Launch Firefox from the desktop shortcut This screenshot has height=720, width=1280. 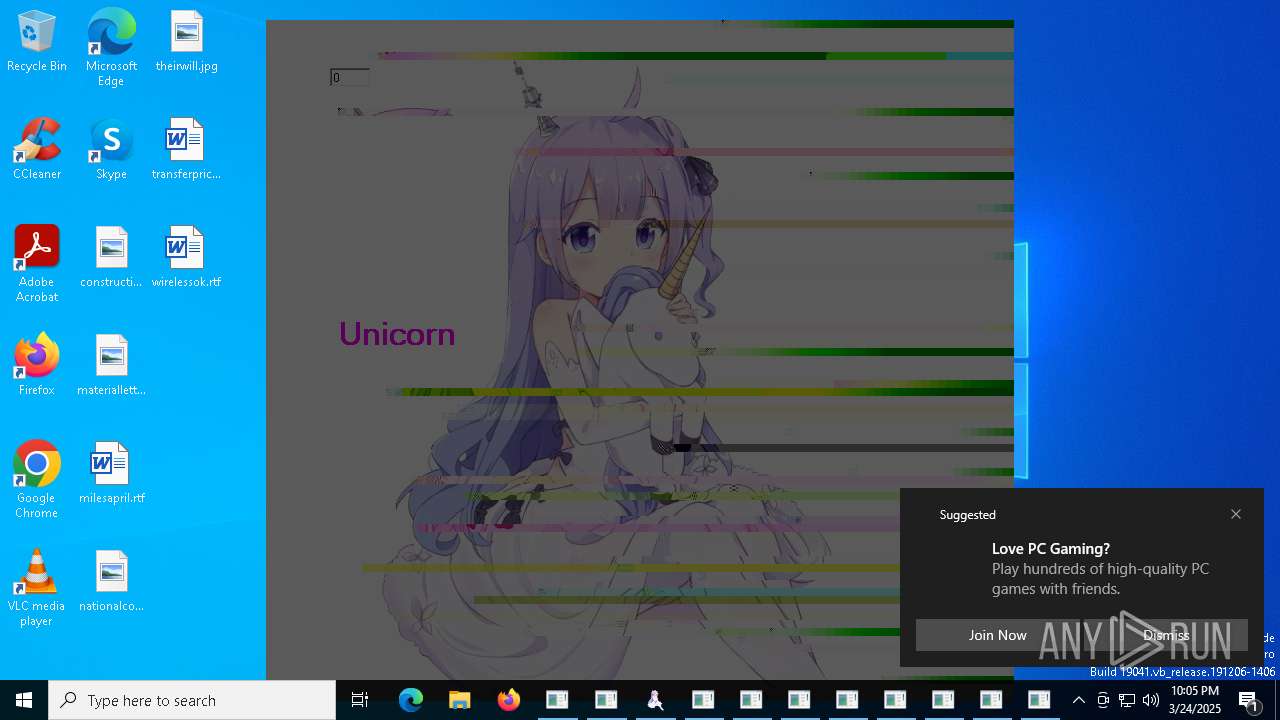pos(37,366)
